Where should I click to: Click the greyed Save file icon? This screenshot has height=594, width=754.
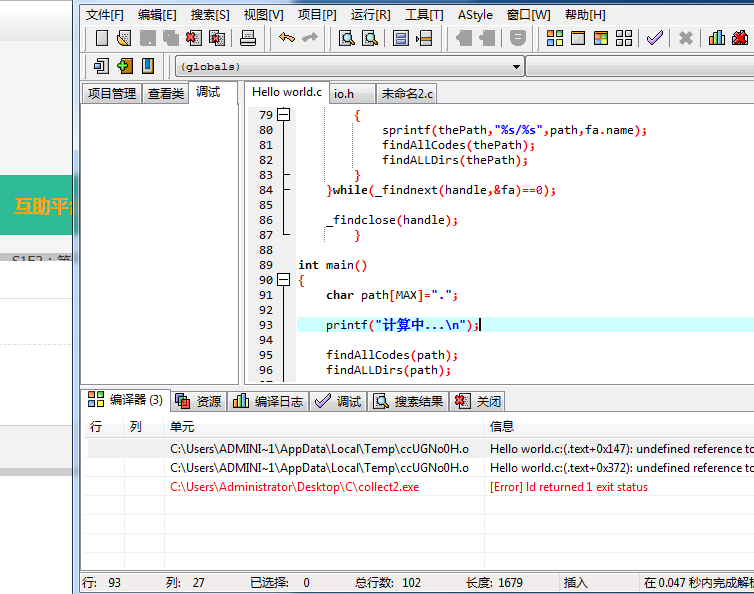[x=148, y=38]
